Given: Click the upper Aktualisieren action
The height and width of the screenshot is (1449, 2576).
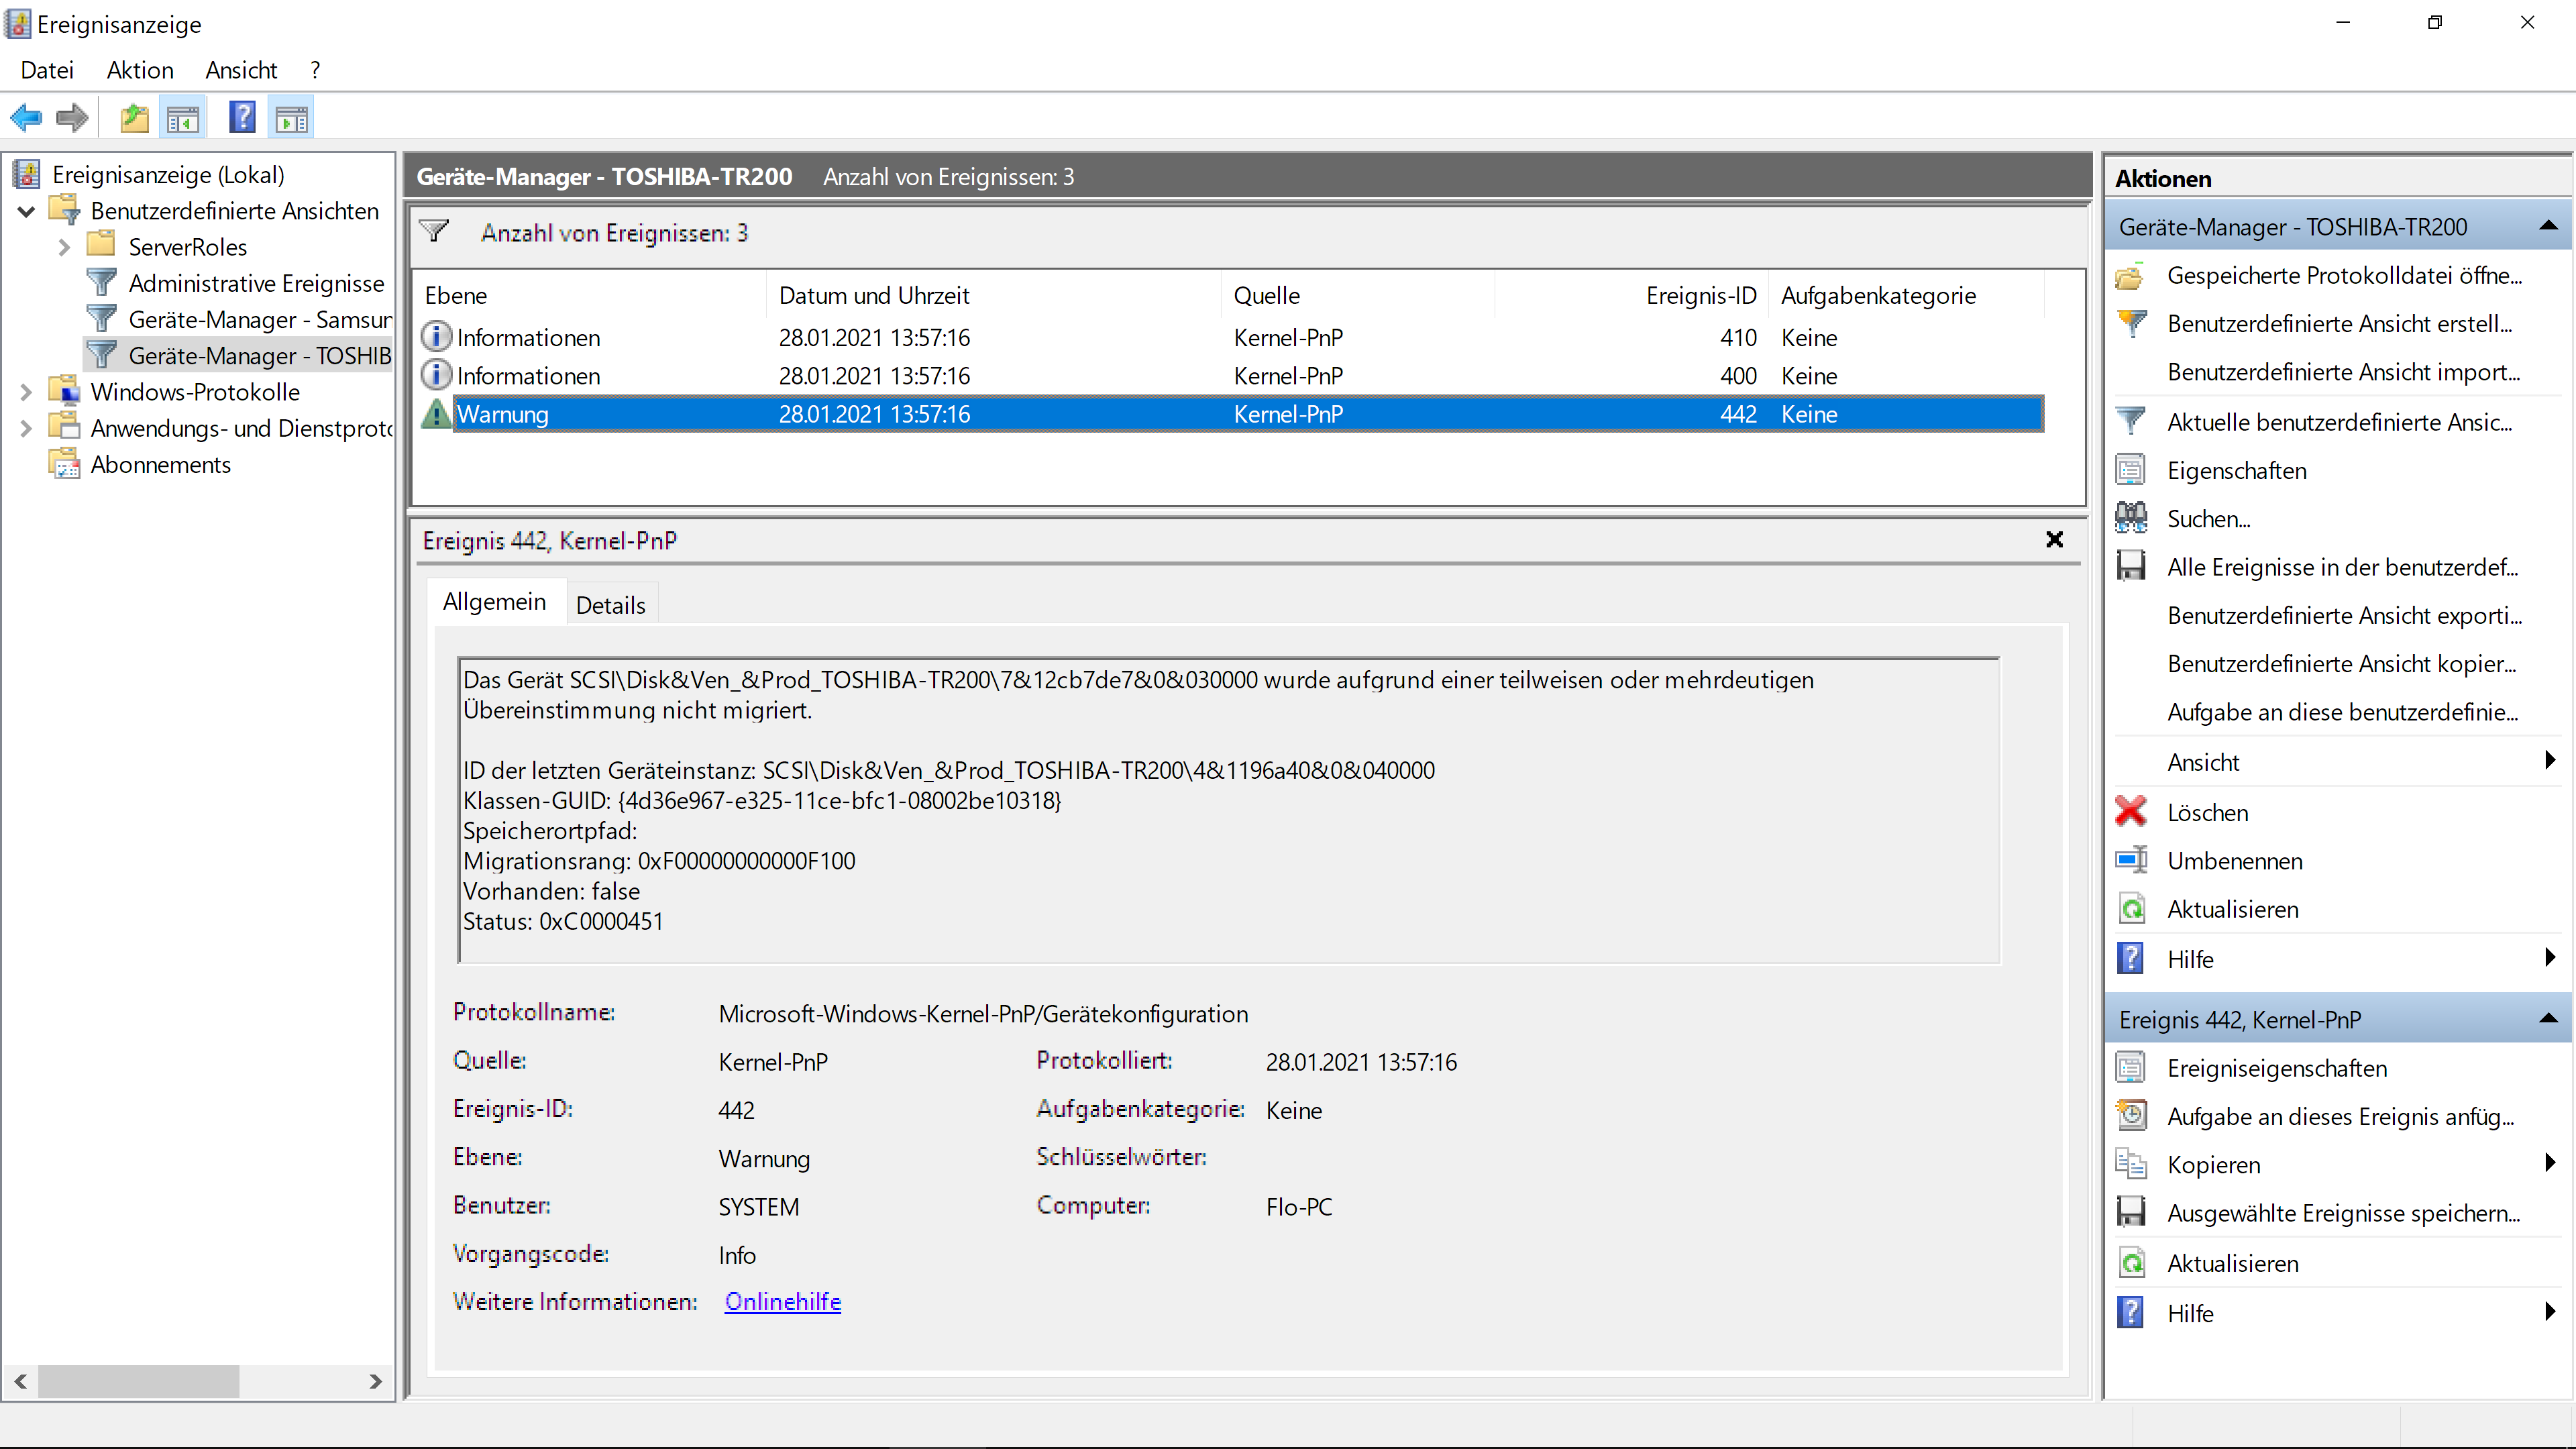Looking at the screenshot, I should (2232, 909).
